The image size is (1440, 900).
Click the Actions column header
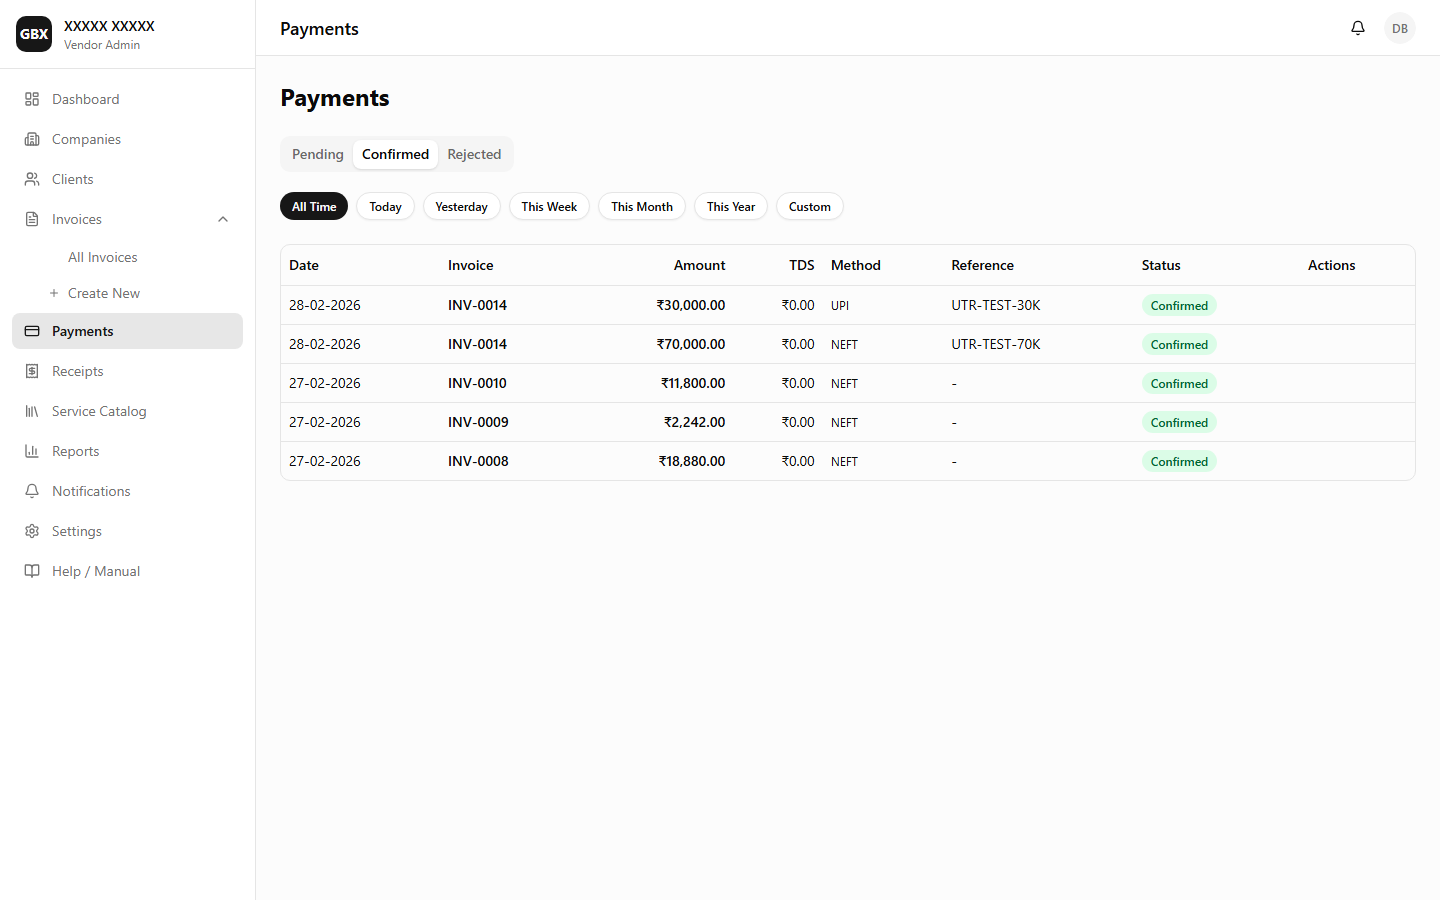click(x=1332, y=265)
